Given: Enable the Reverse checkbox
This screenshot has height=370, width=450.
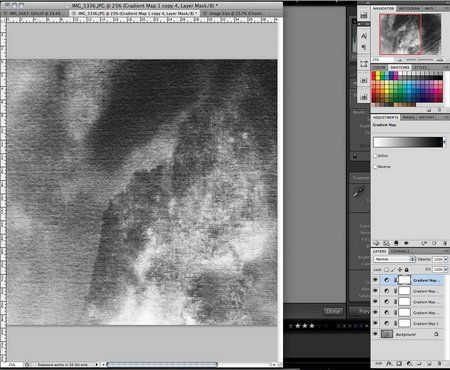Looking at the screenshot, I should (x=375, y=166).
